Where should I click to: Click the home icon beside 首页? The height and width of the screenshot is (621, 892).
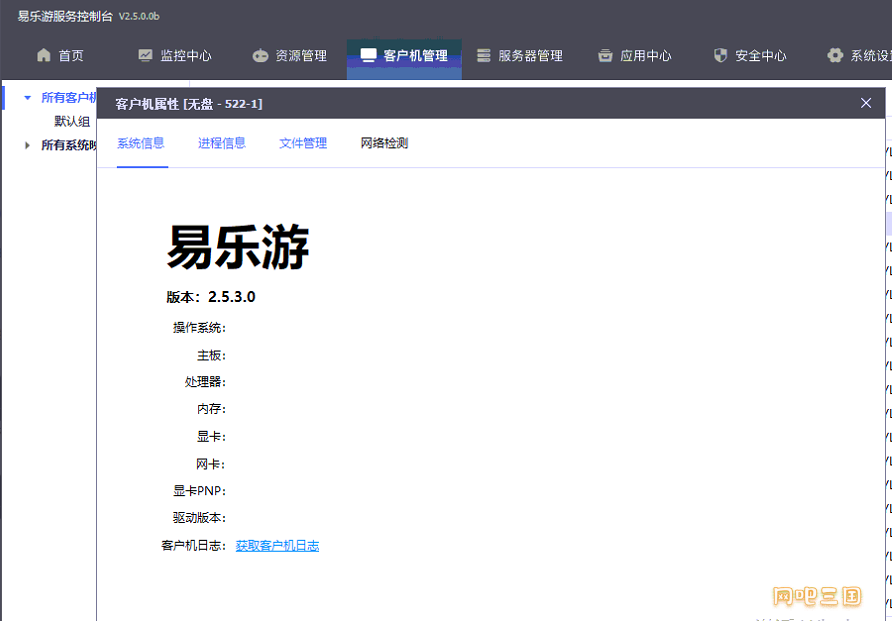[x=44, y=55]
